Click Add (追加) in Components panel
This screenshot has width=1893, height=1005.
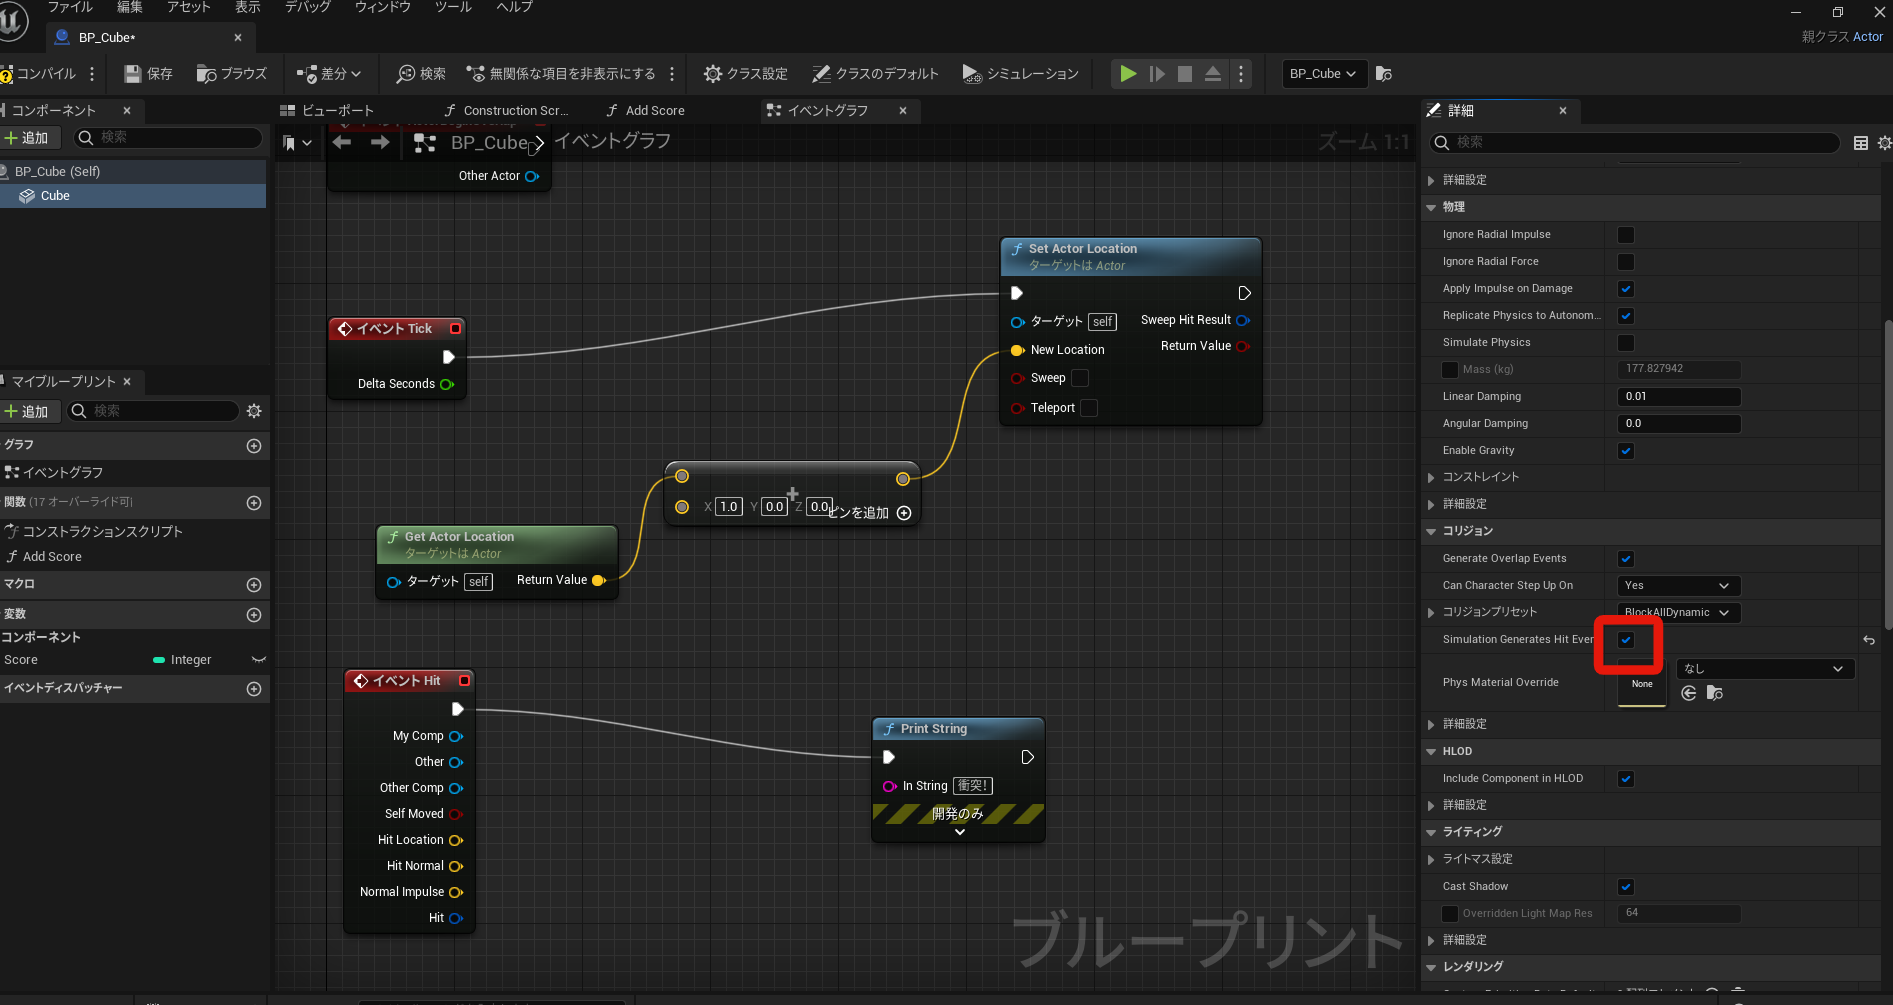coord(27,138)
